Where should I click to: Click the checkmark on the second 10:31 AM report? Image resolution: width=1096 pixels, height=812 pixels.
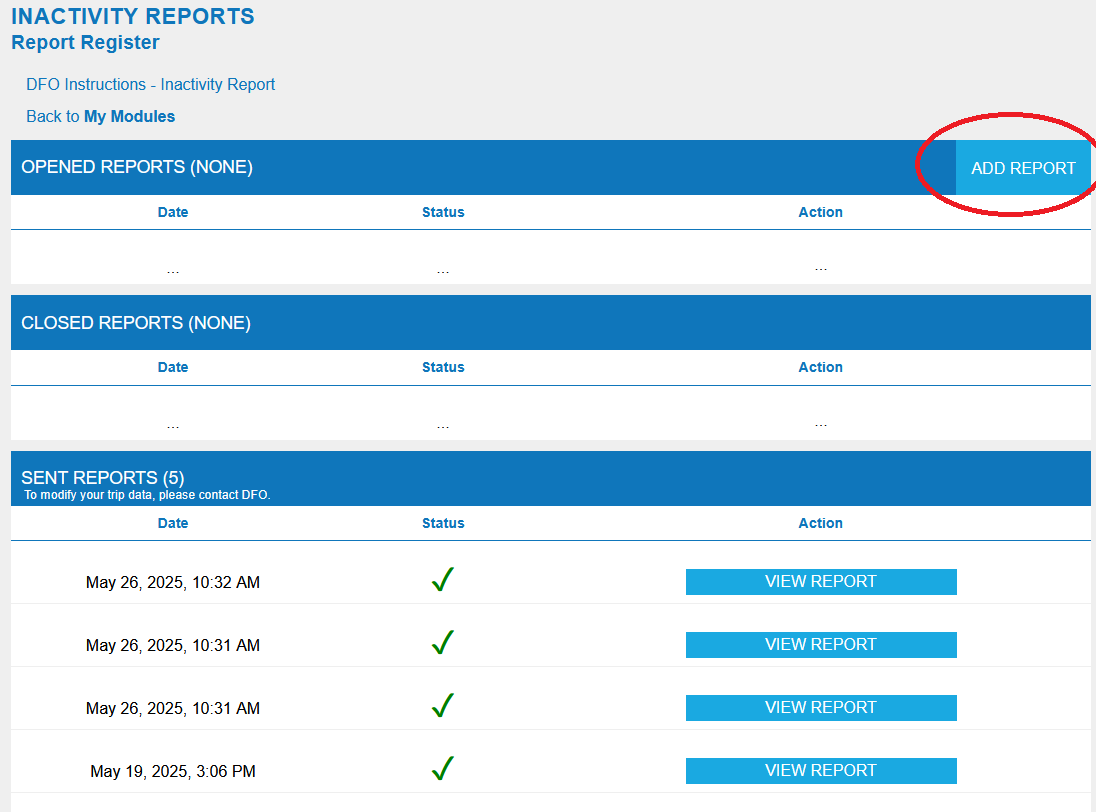tap(443, 705)
